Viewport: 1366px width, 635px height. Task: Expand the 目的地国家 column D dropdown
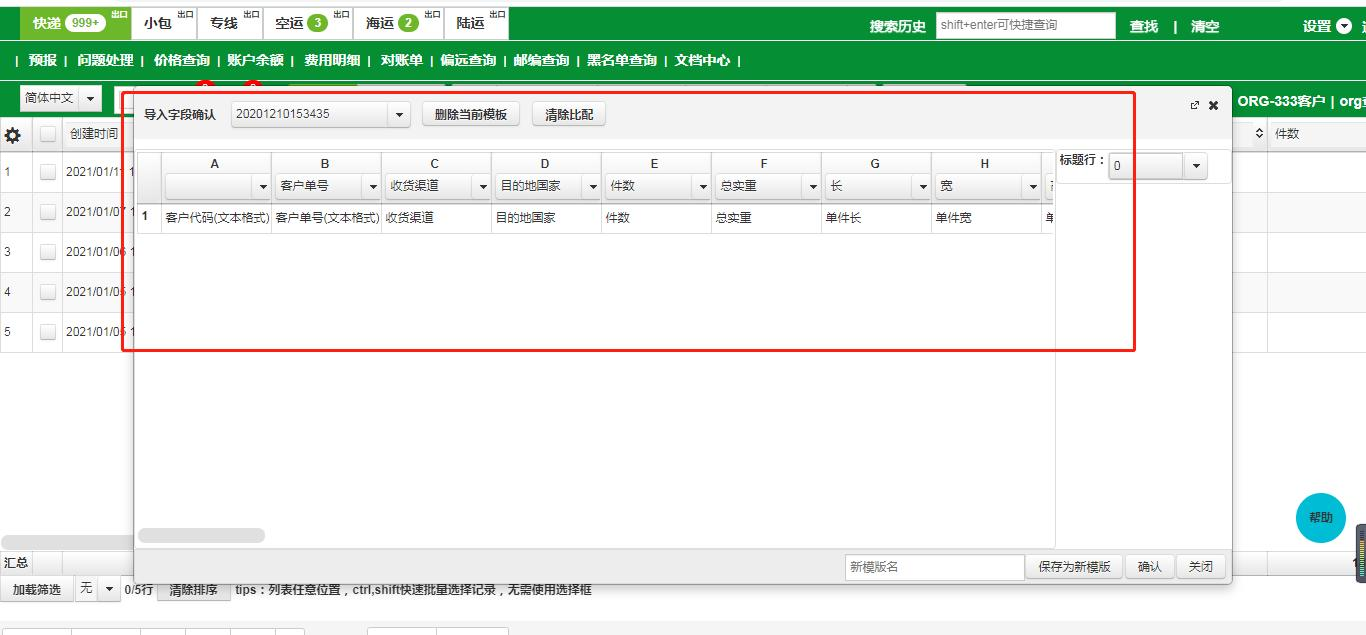[593, 187]
